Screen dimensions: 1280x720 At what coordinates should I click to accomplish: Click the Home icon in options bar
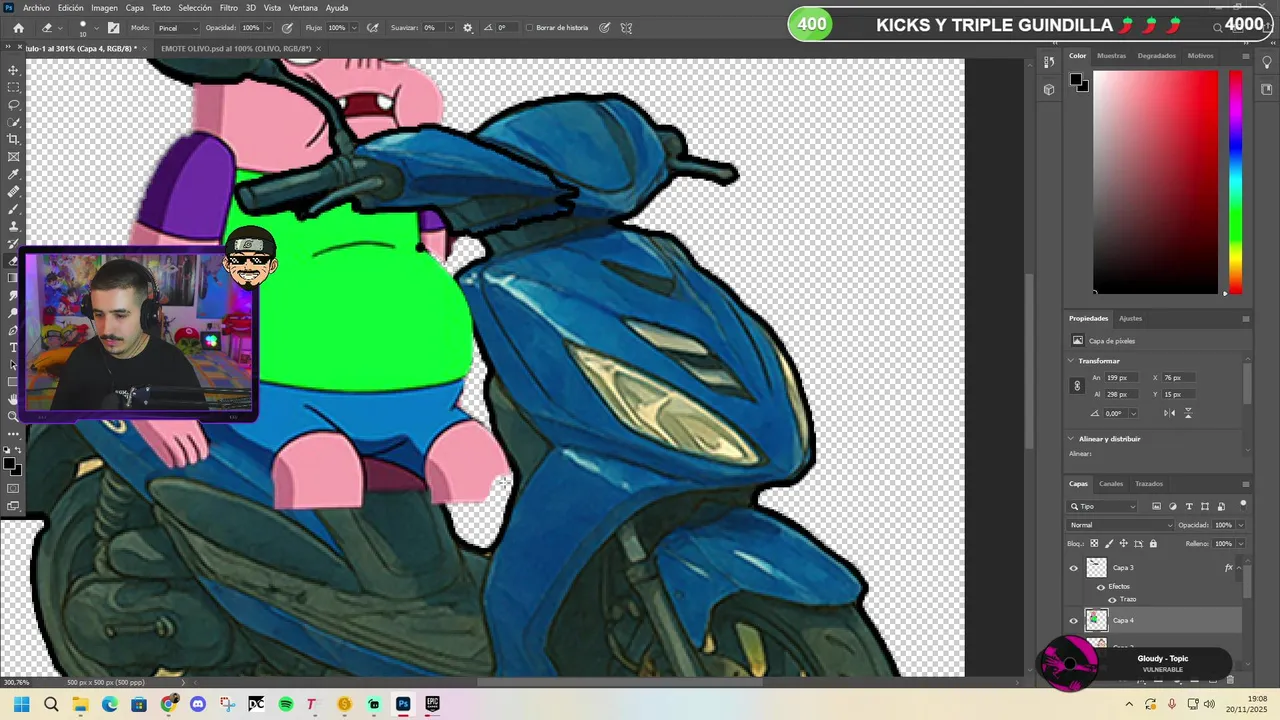tap(18, 28)
